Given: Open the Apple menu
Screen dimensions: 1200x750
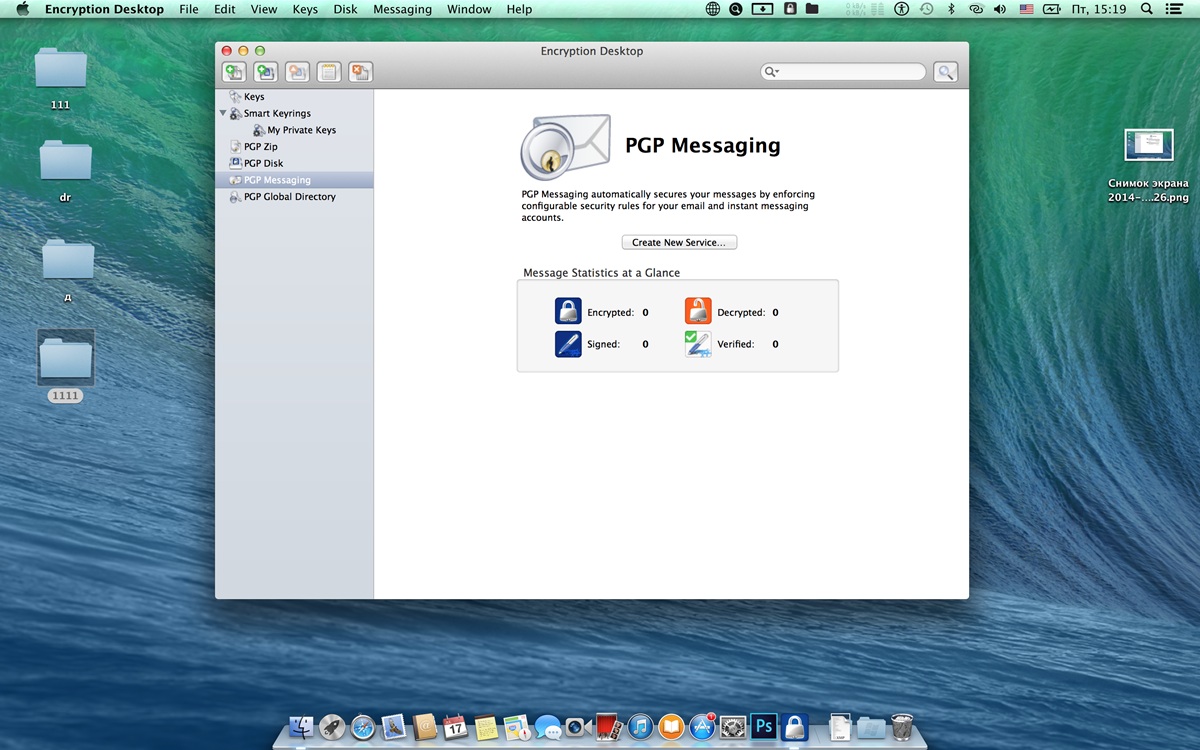Looking at the screenshot, I should click(x=22, y=9).
